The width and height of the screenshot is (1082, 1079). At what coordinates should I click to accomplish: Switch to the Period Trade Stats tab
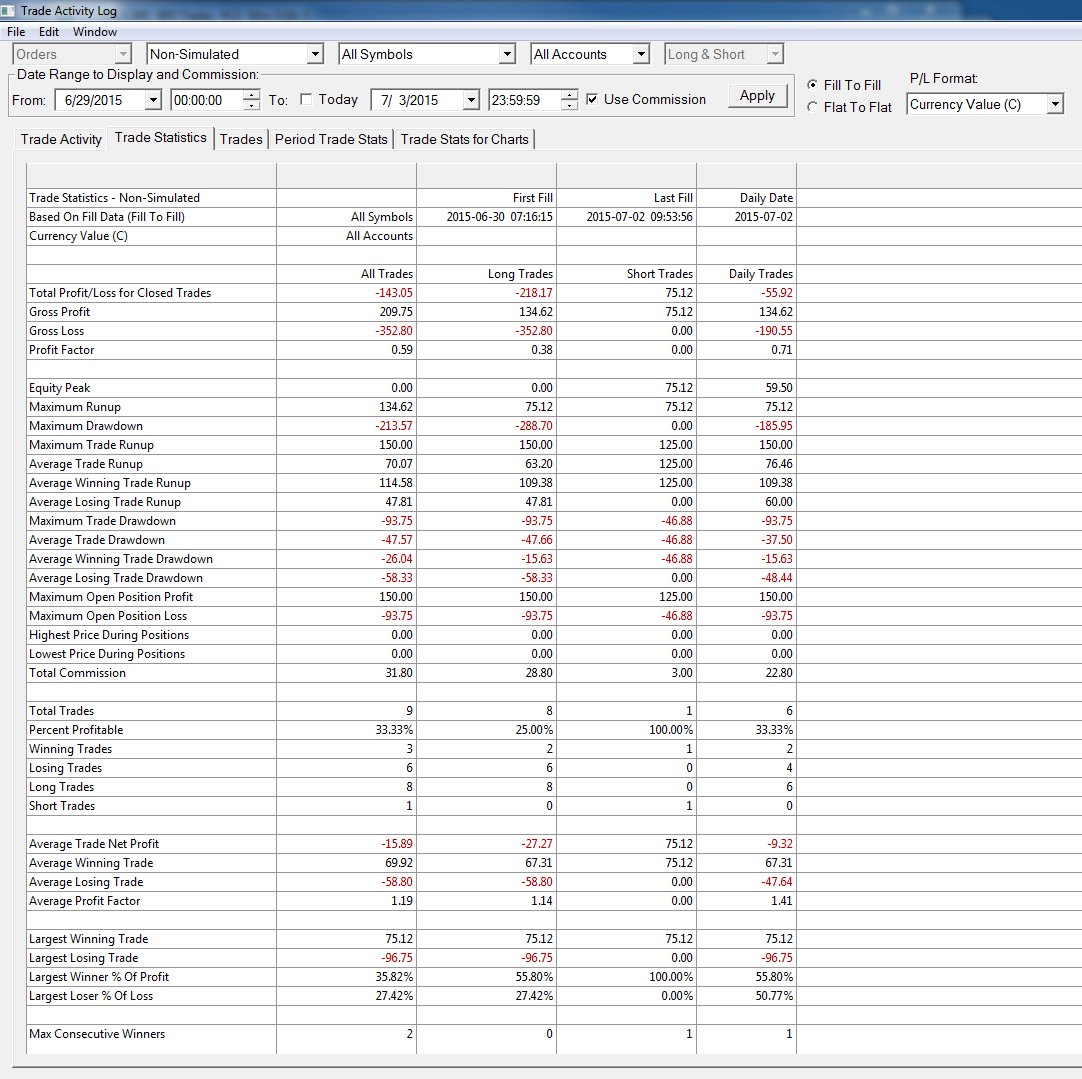pyautogui.click(x=331, y=139)
